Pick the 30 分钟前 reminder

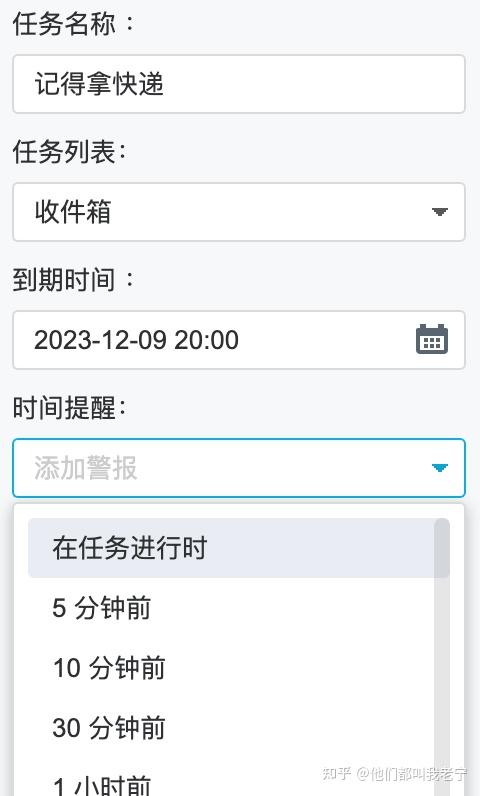(231, 727)
